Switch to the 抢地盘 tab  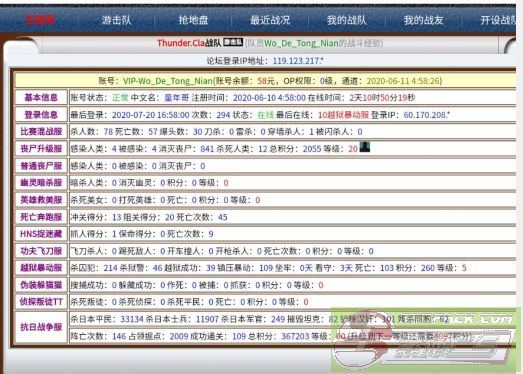click(193, 20)
